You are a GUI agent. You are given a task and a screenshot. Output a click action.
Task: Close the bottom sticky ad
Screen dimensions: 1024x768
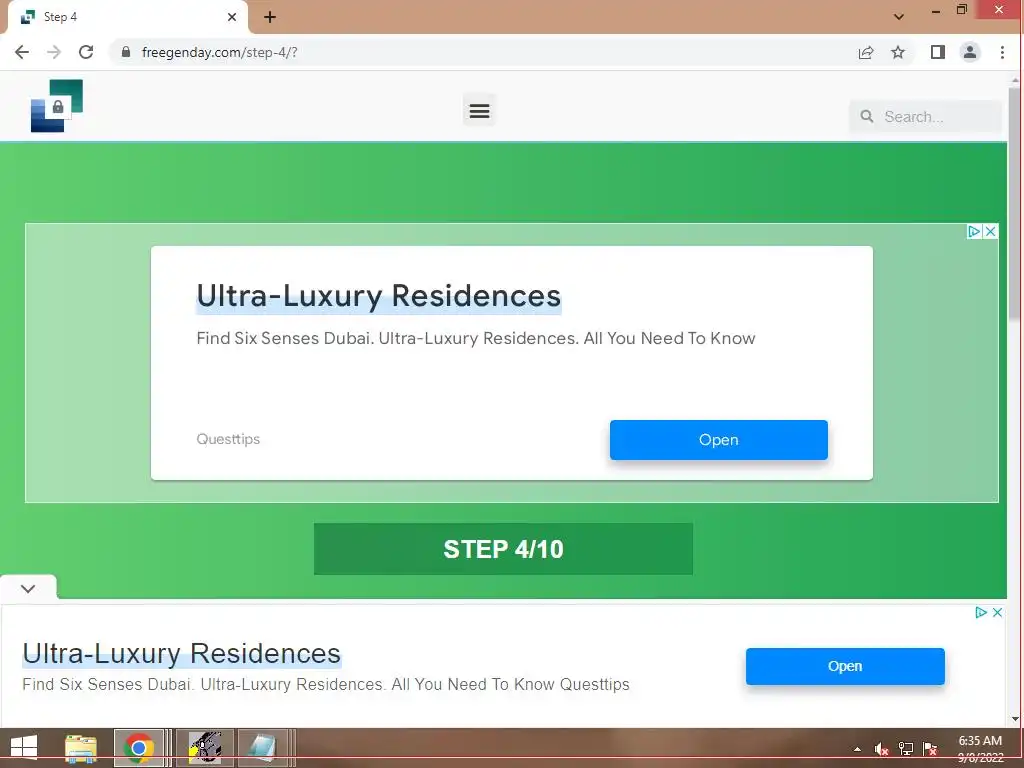pyautogui.click(x=997, y=613)
